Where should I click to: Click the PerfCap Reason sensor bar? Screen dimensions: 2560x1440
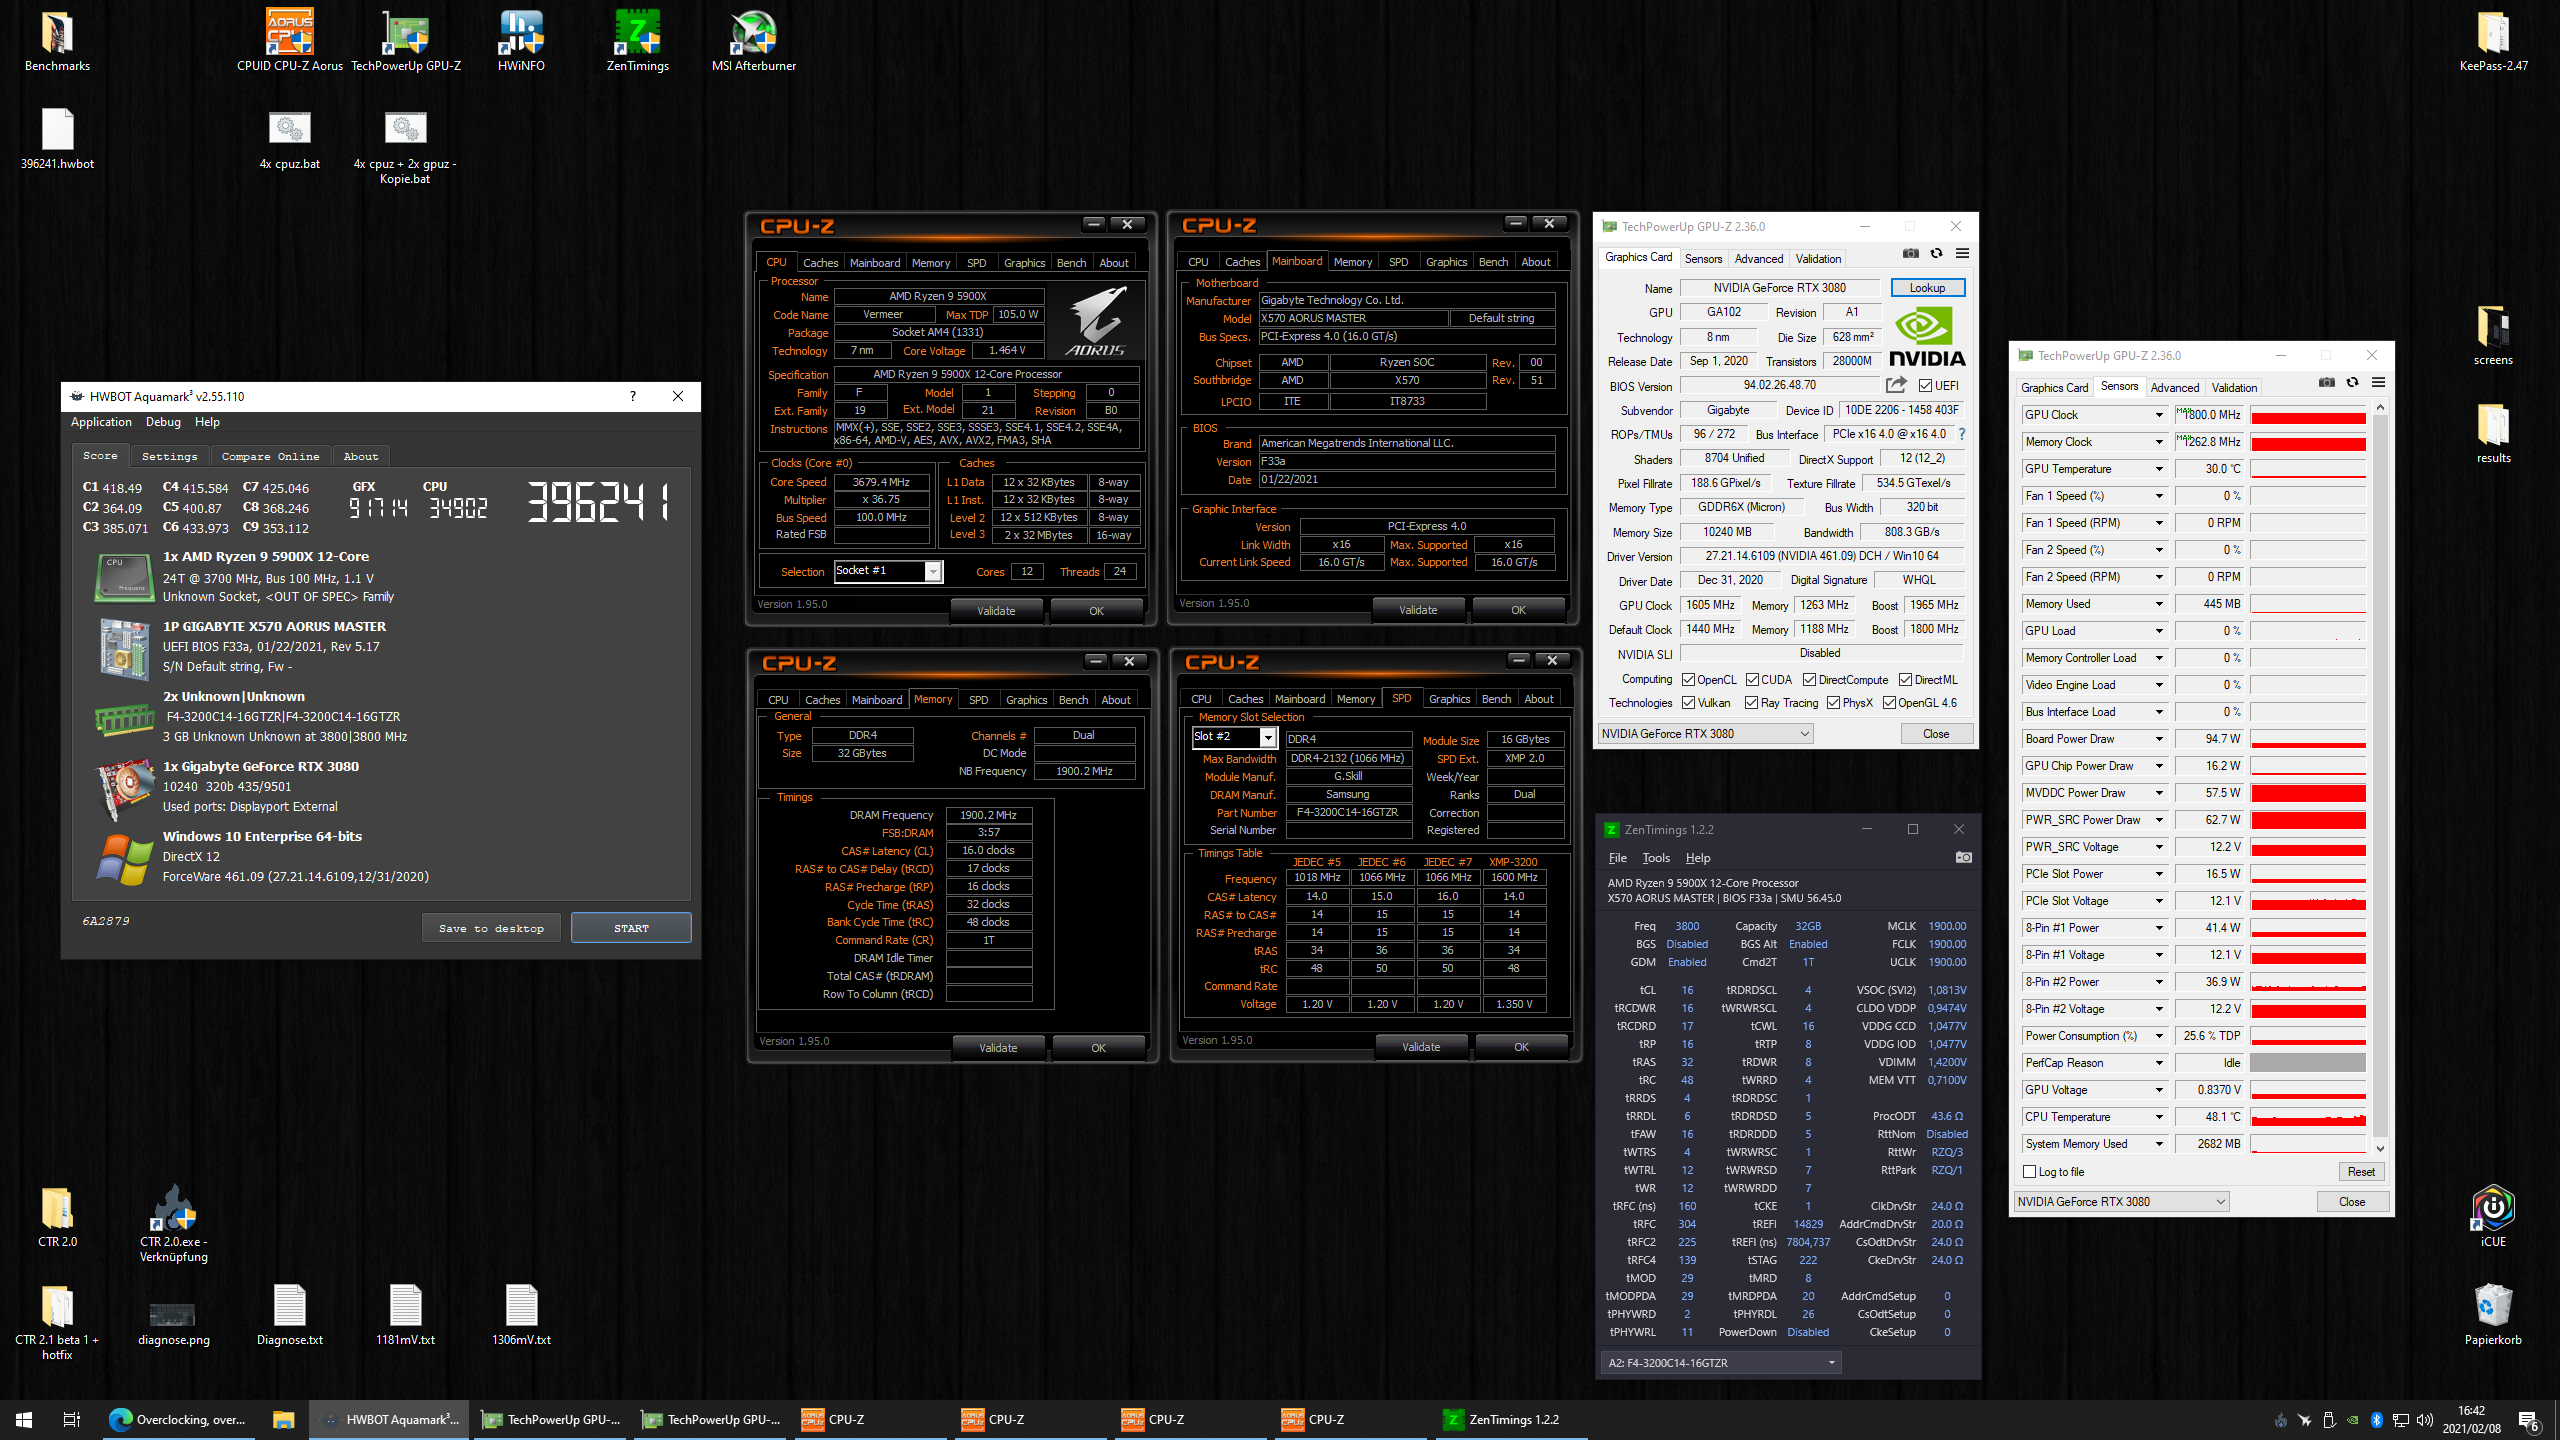tap(2308, 1063)
